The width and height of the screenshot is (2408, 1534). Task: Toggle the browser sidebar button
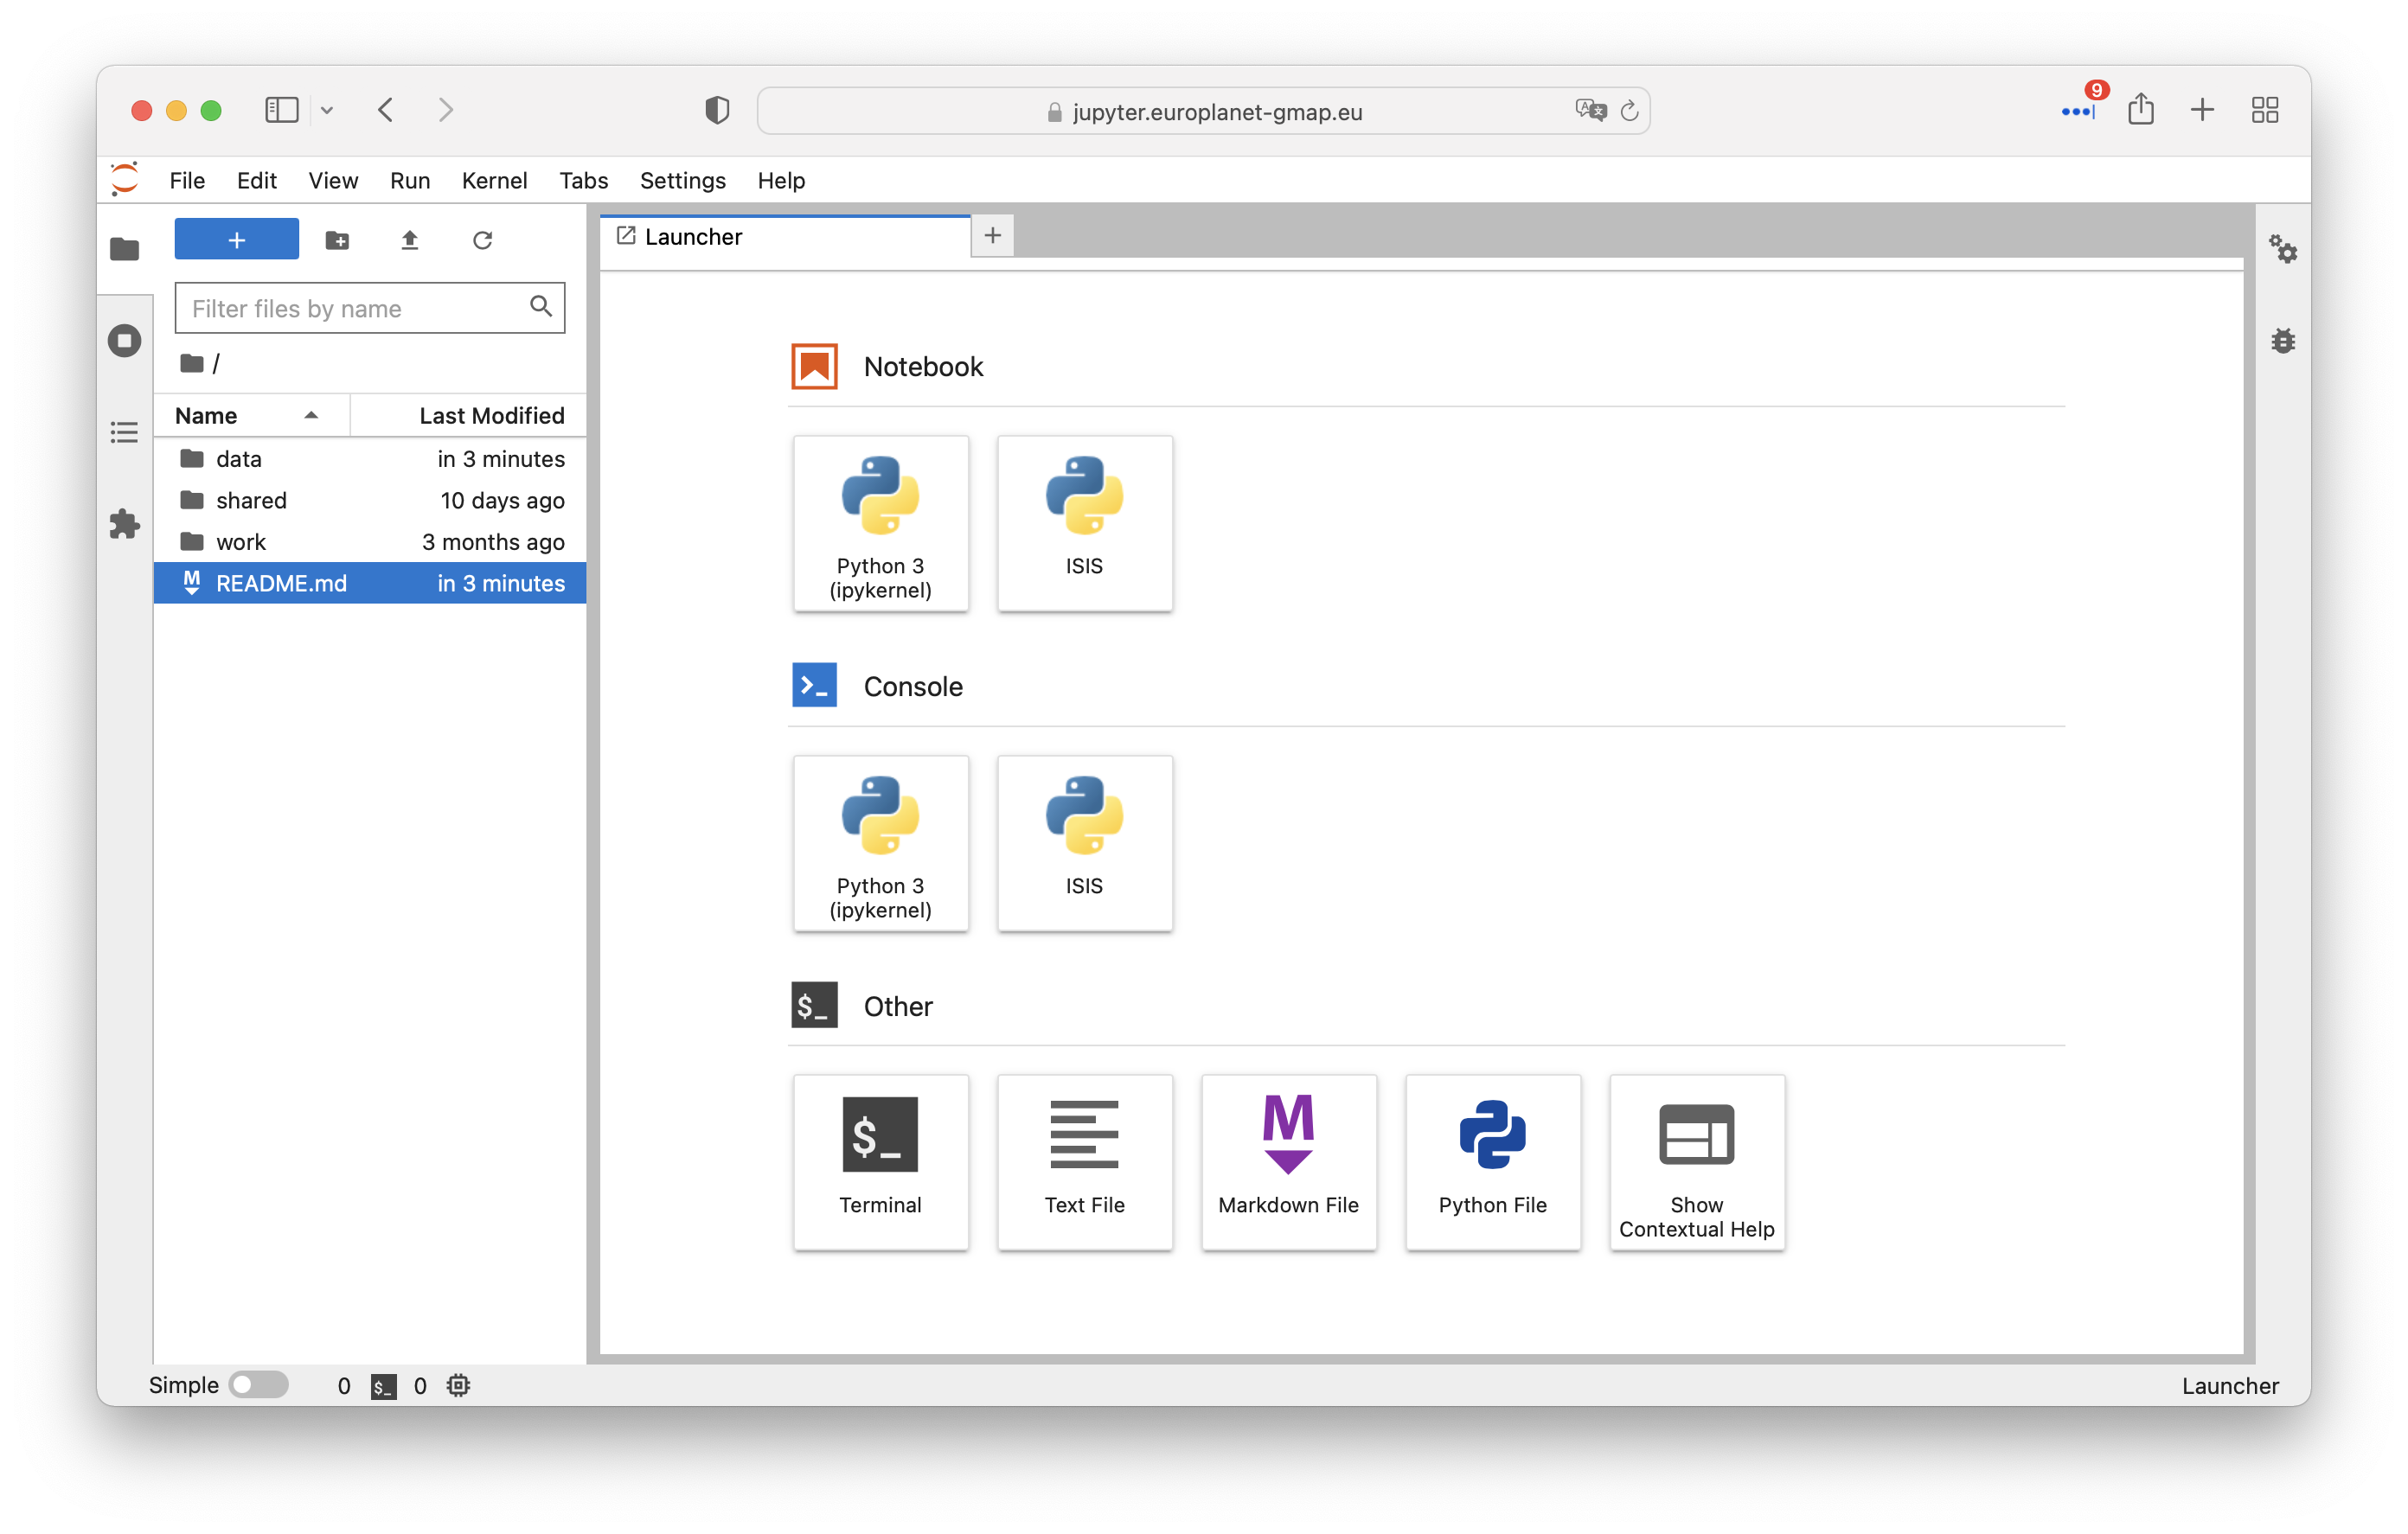tap(282, 110)
